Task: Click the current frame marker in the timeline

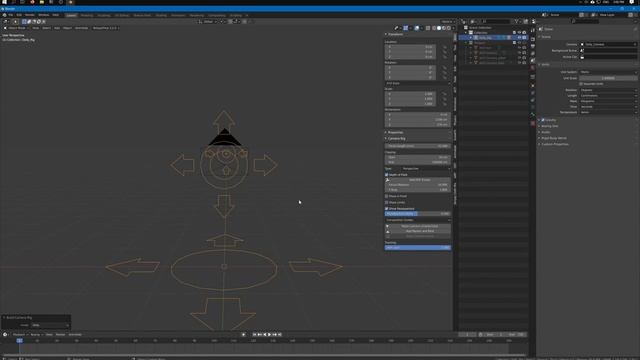Action: click(x=19, y=340)
